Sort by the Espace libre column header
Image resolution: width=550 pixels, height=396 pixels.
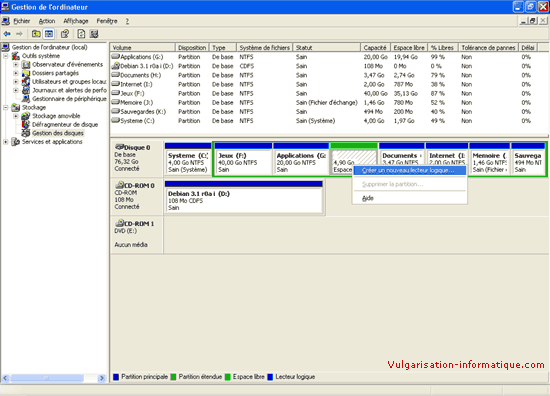coord(409,47)
